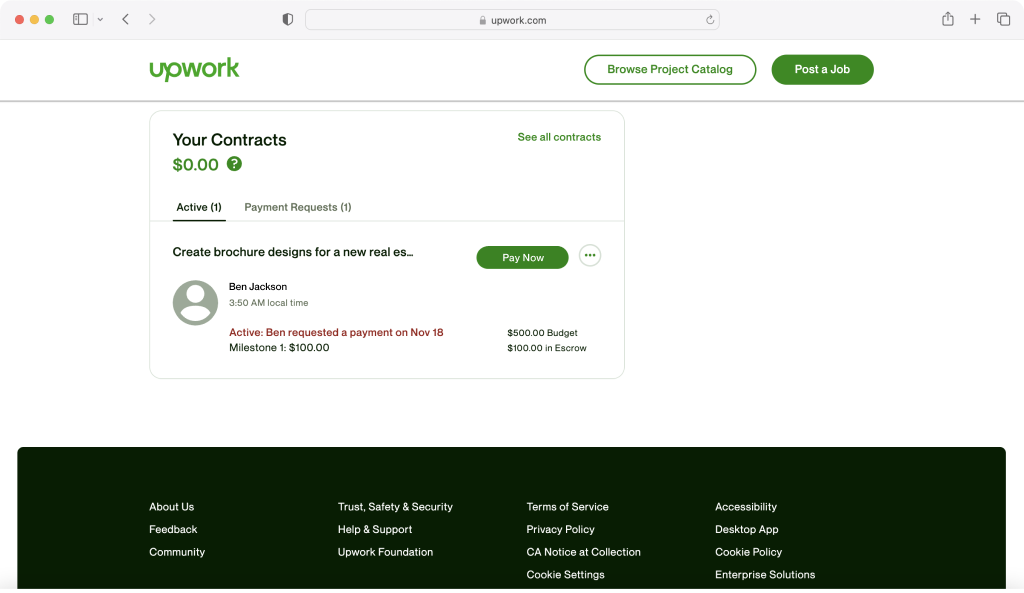Click the upwork.com address bar
This screenshot has width=1024, height=593.
coord(512,20)
